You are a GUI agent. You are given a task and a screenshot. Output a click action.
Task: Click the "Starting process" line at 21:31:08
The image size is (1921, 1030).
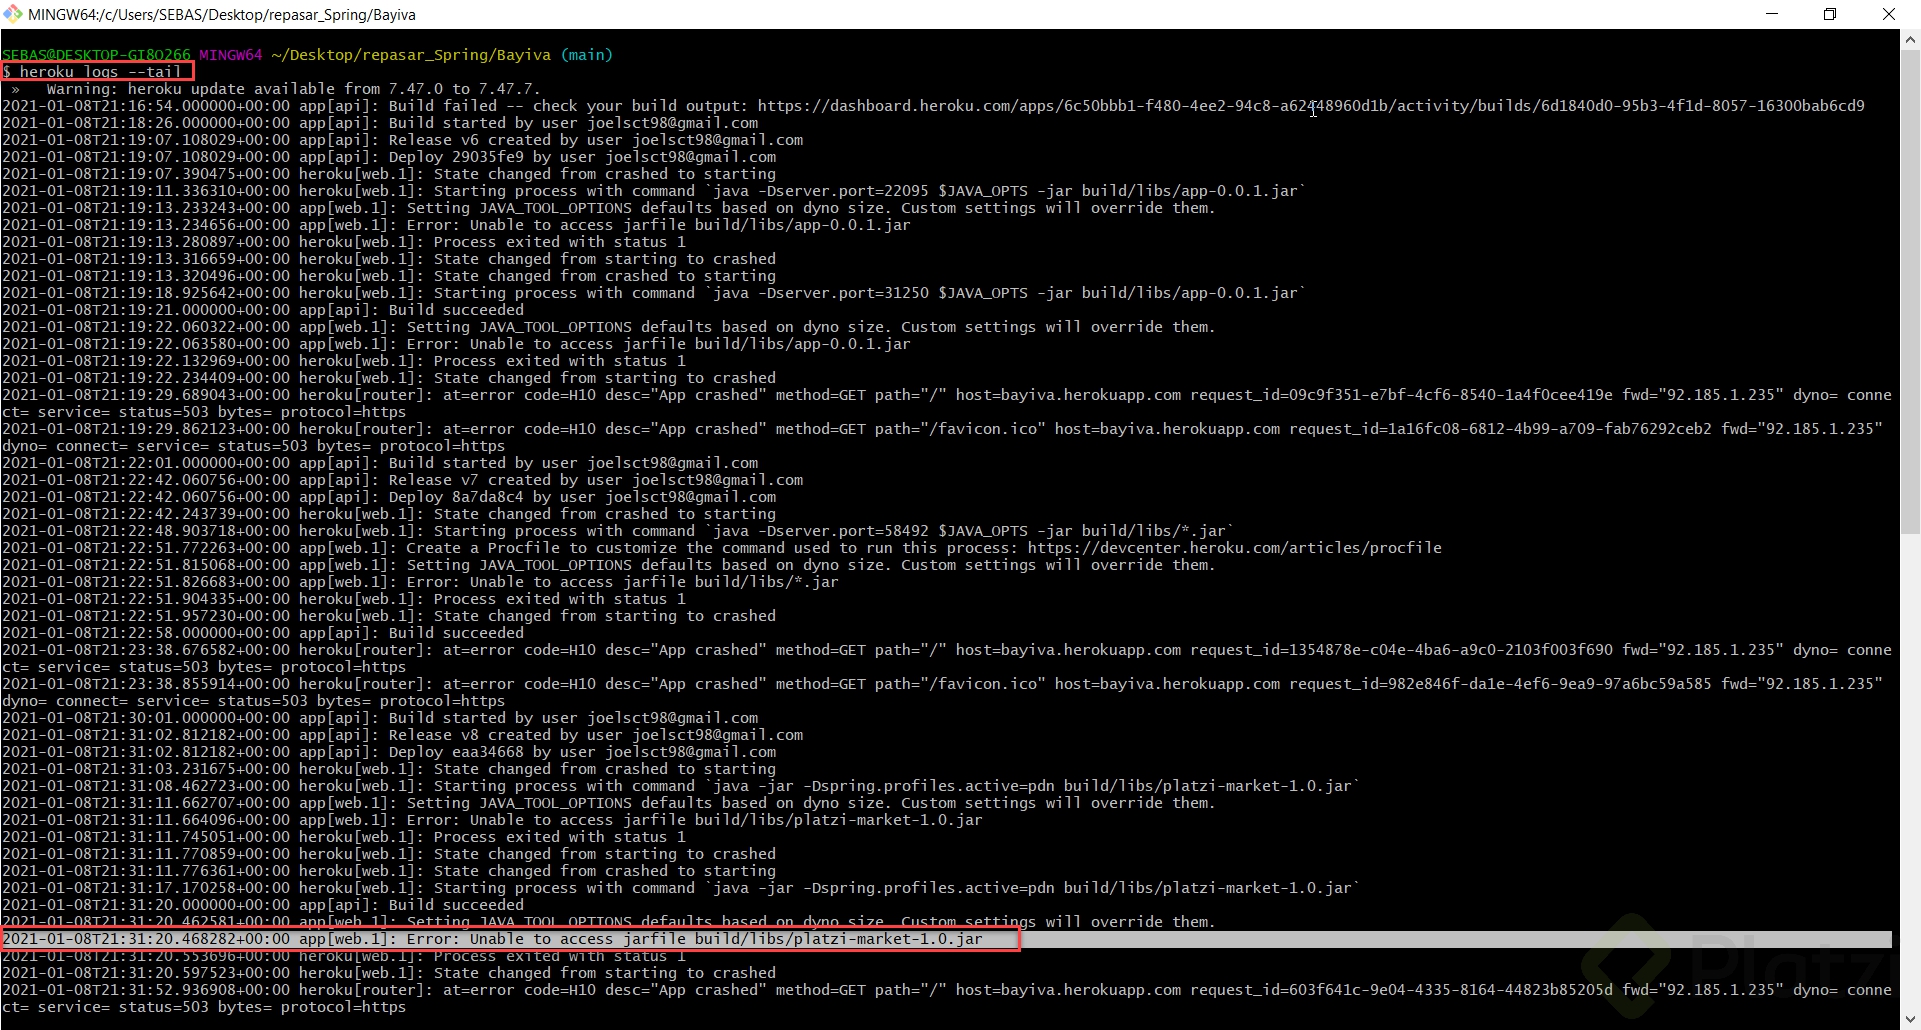681,786
